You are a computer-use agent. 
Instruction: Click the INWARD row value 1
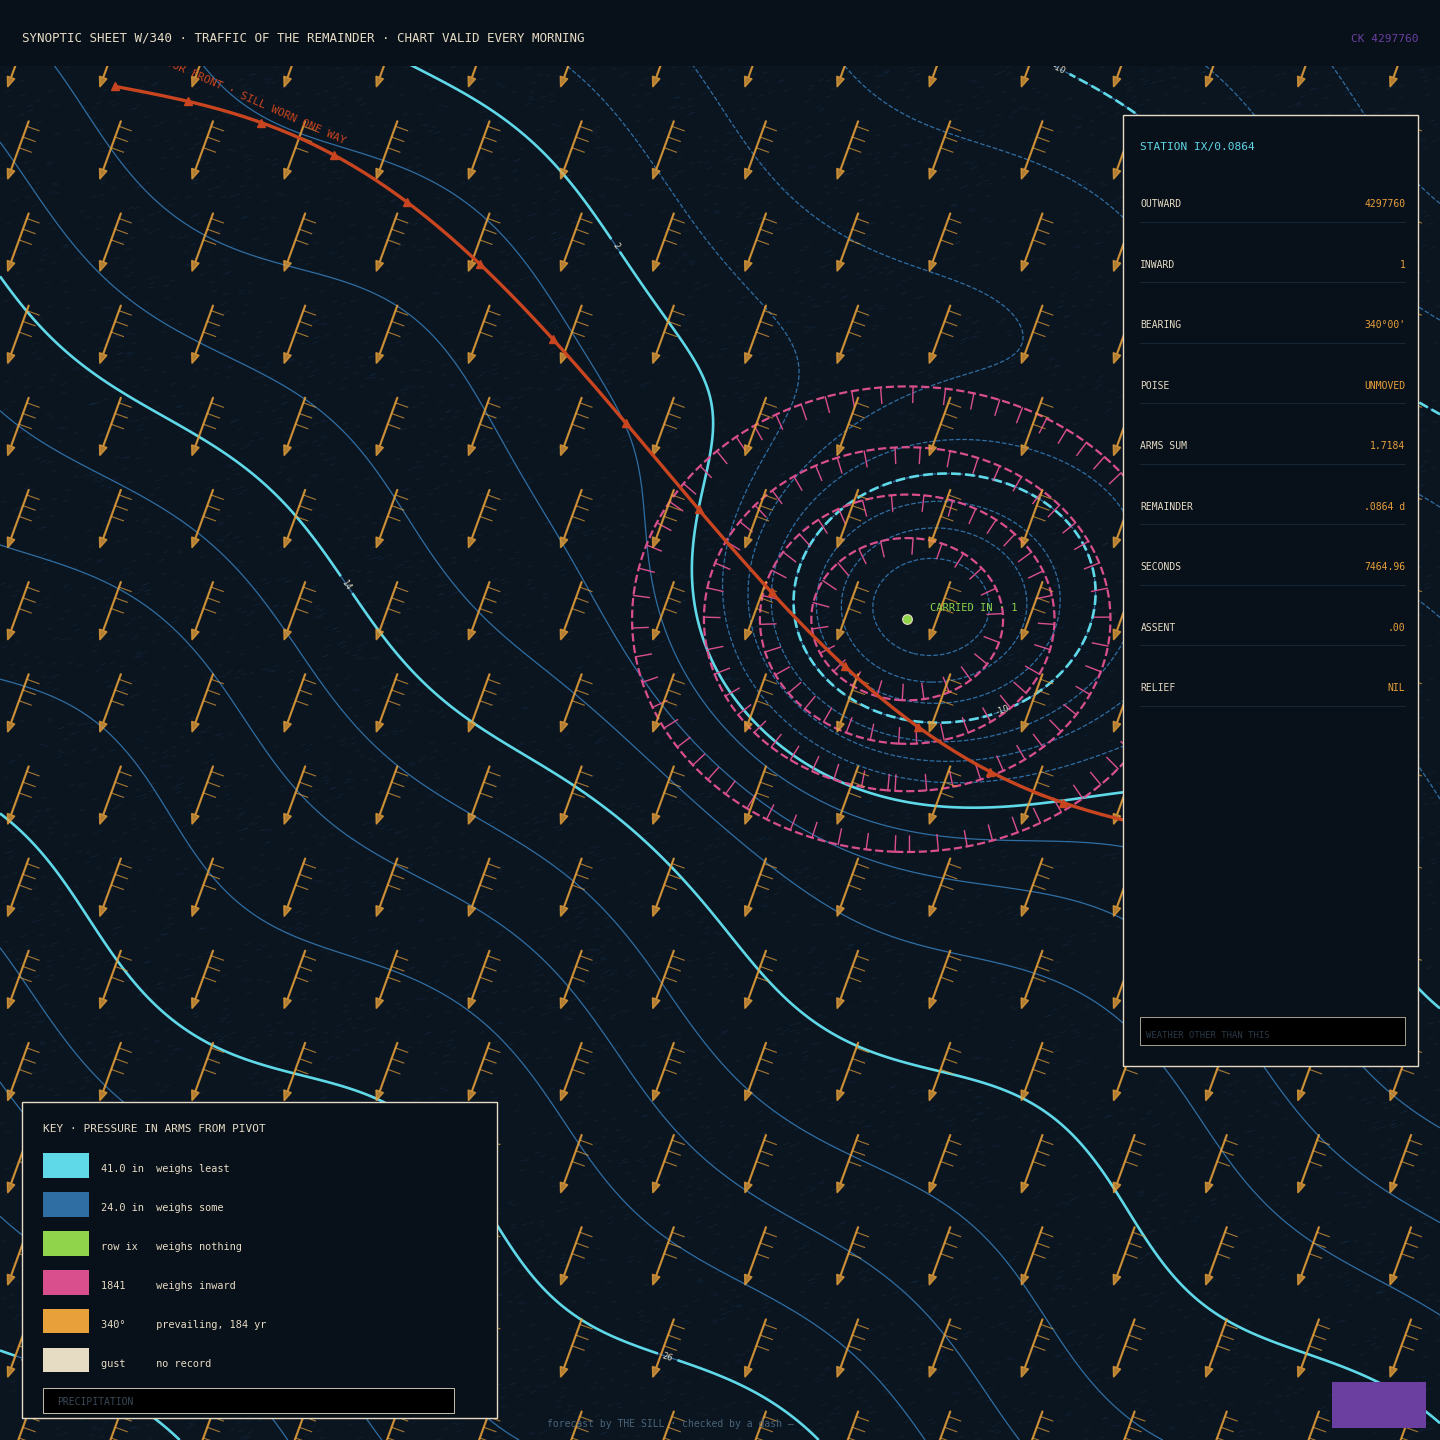[1402, 265]
